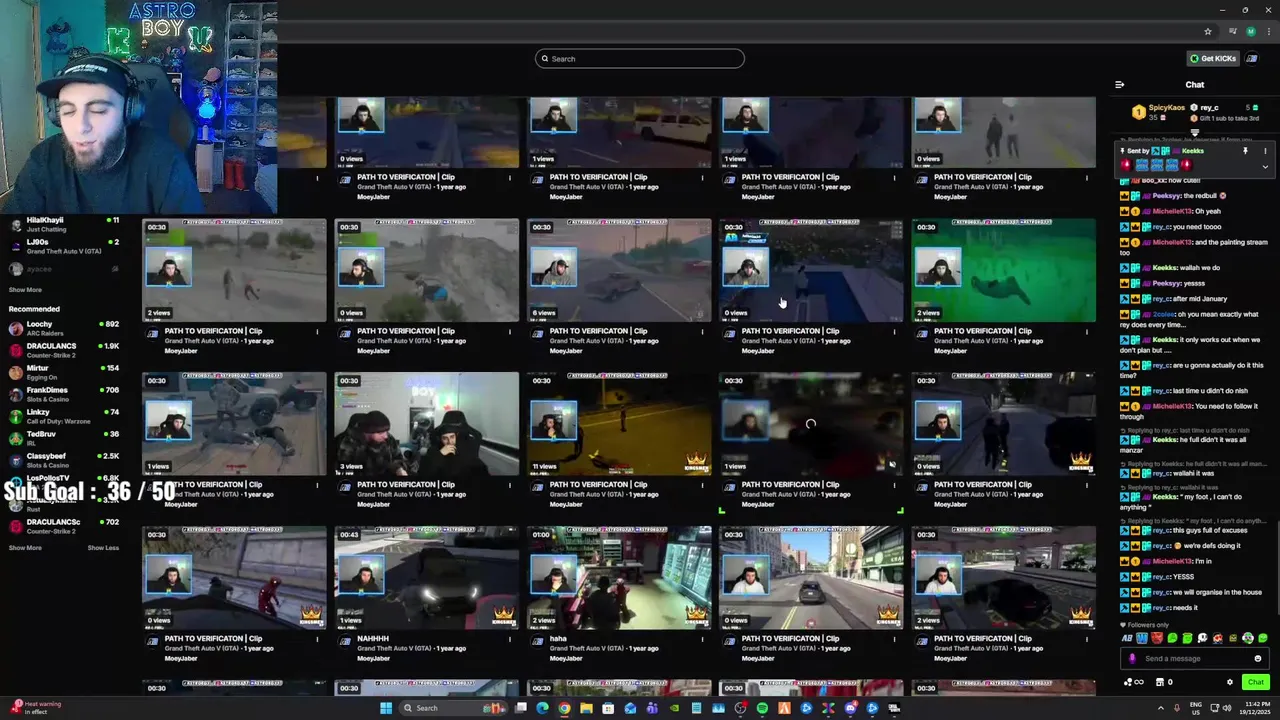Open Discord from the taskbar
This screenshot has height=720, width=1280.
[850, 708]
